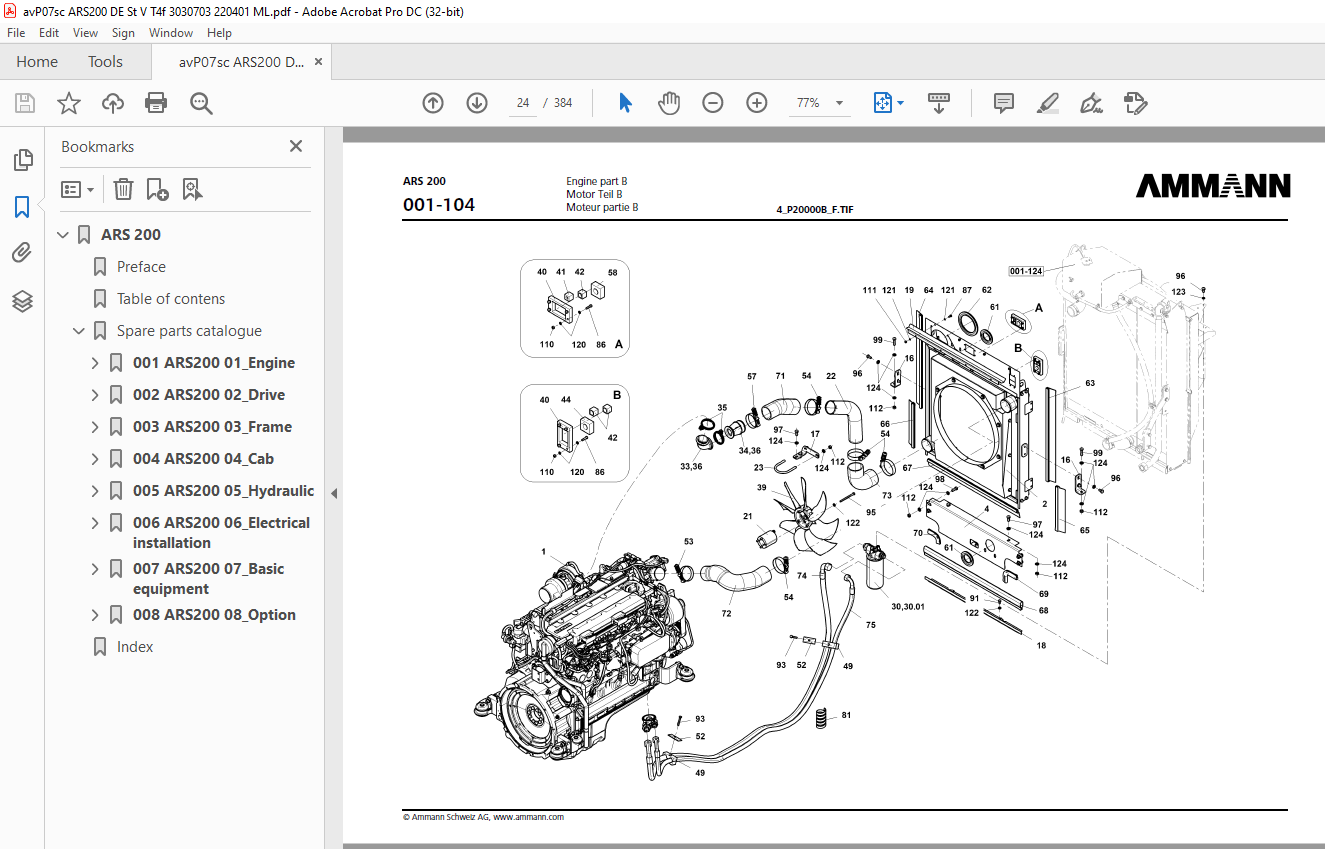
Task: Open the Sign menu
Action: (x=123, y=33)
